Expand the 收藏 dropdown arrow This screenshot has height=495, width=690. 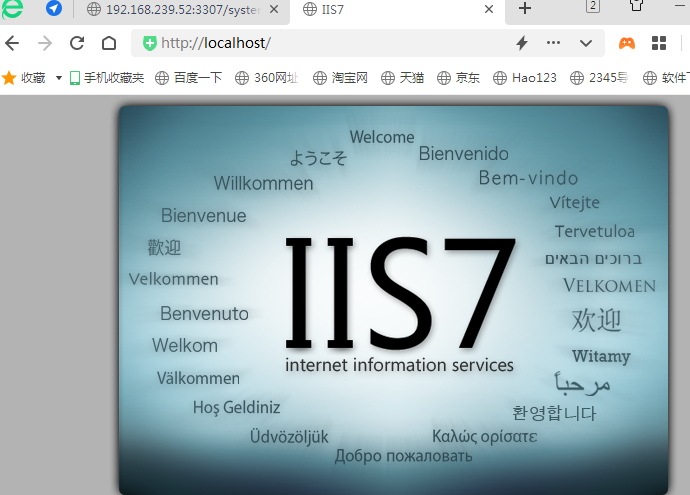[59, 78]
